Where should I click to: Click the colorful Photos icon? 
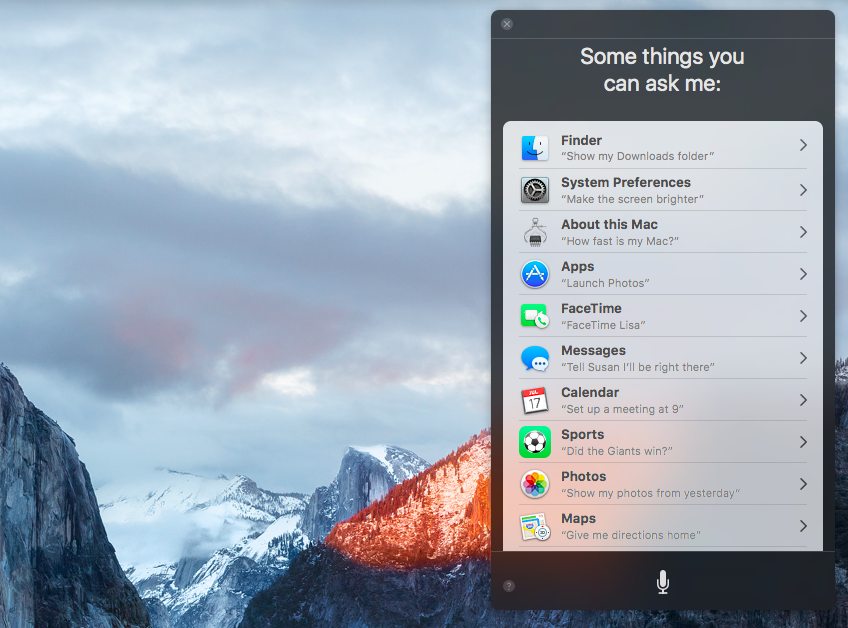point(535,484)
